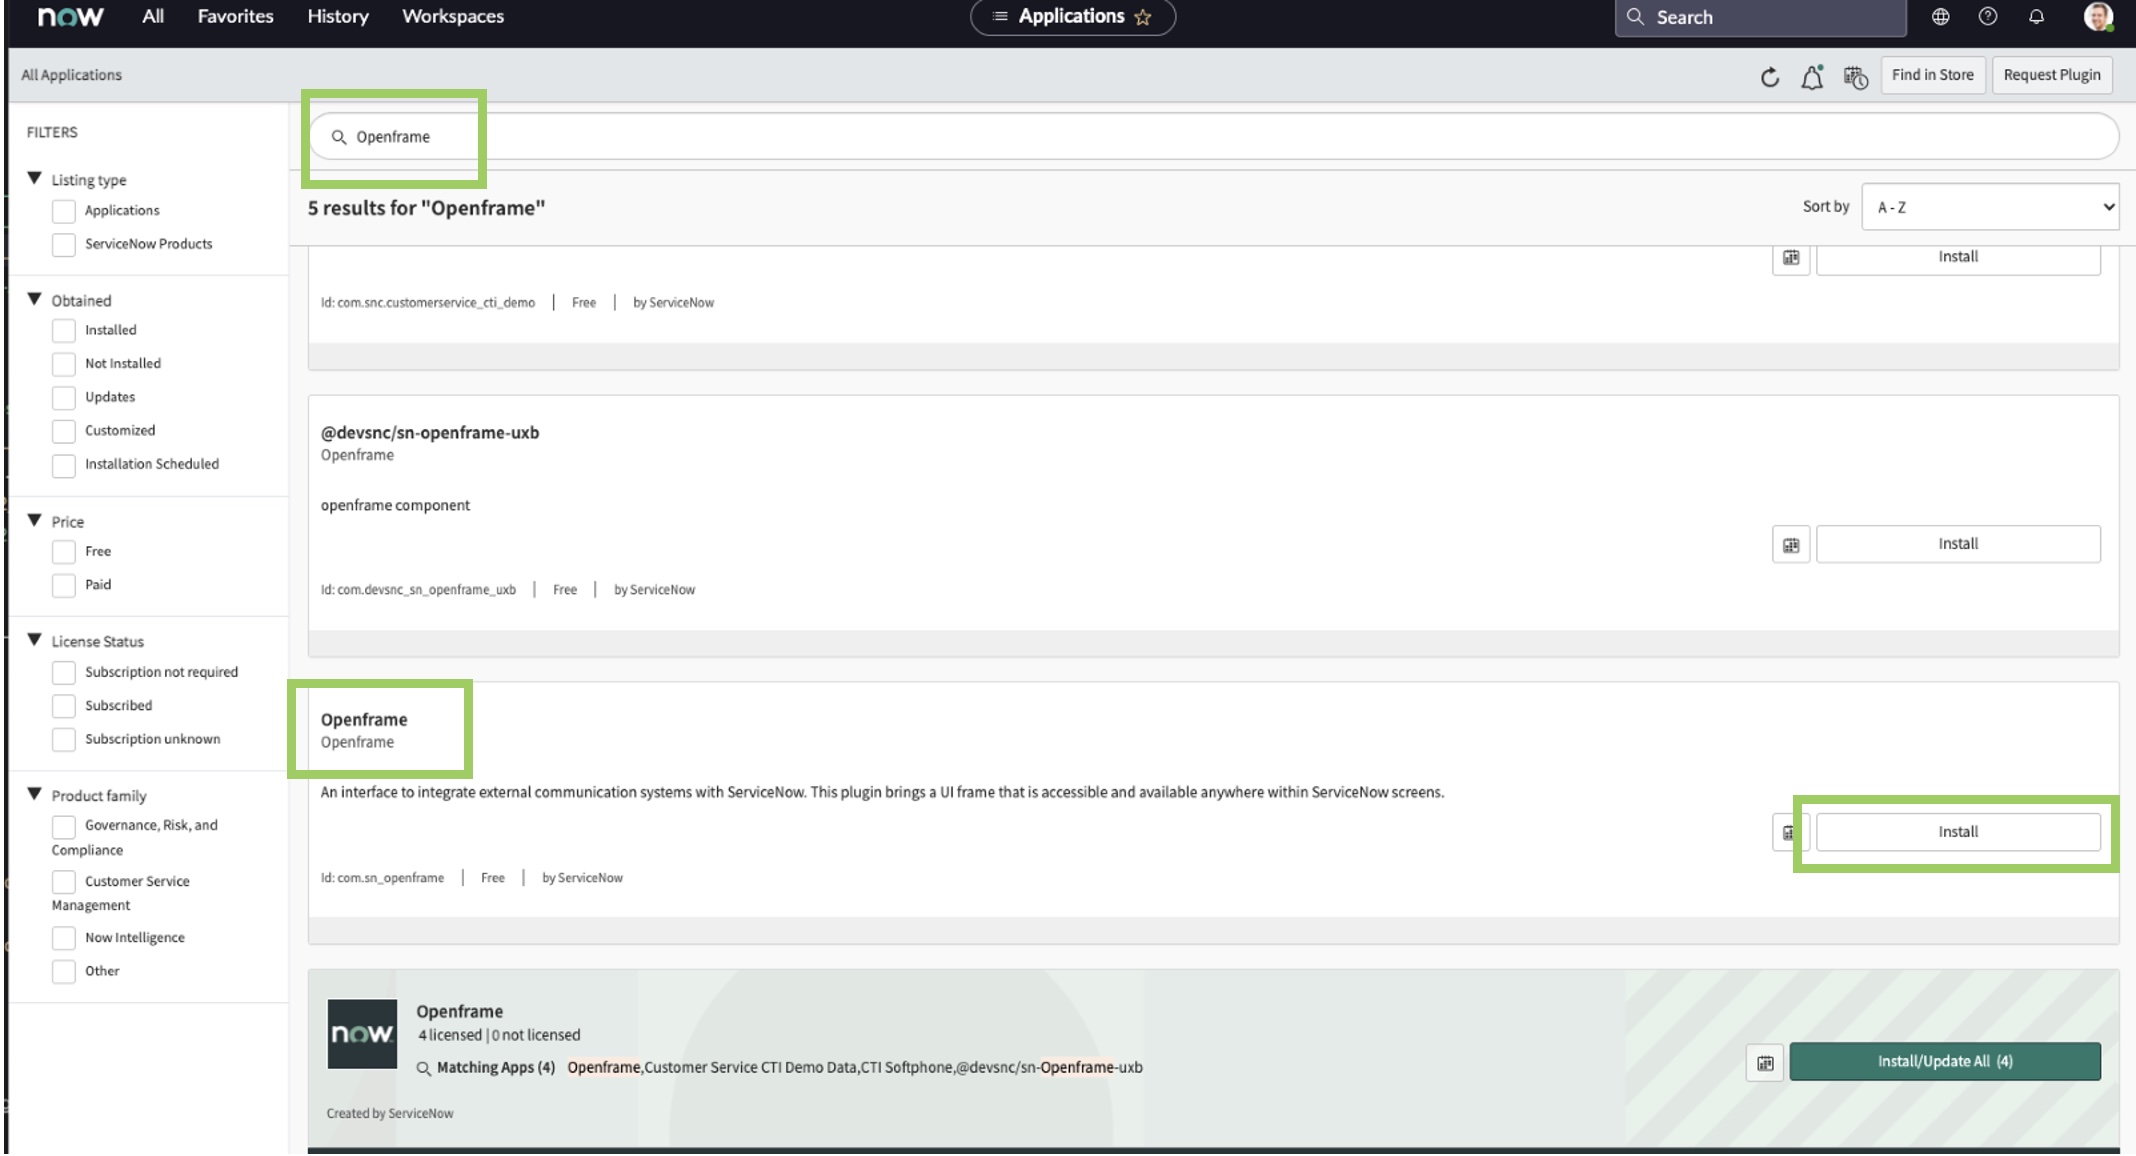This screenshot has height=1156, width=2136.
Task: Click the now logo thumbnail on Openframe product
Action: click(362, 1034)
